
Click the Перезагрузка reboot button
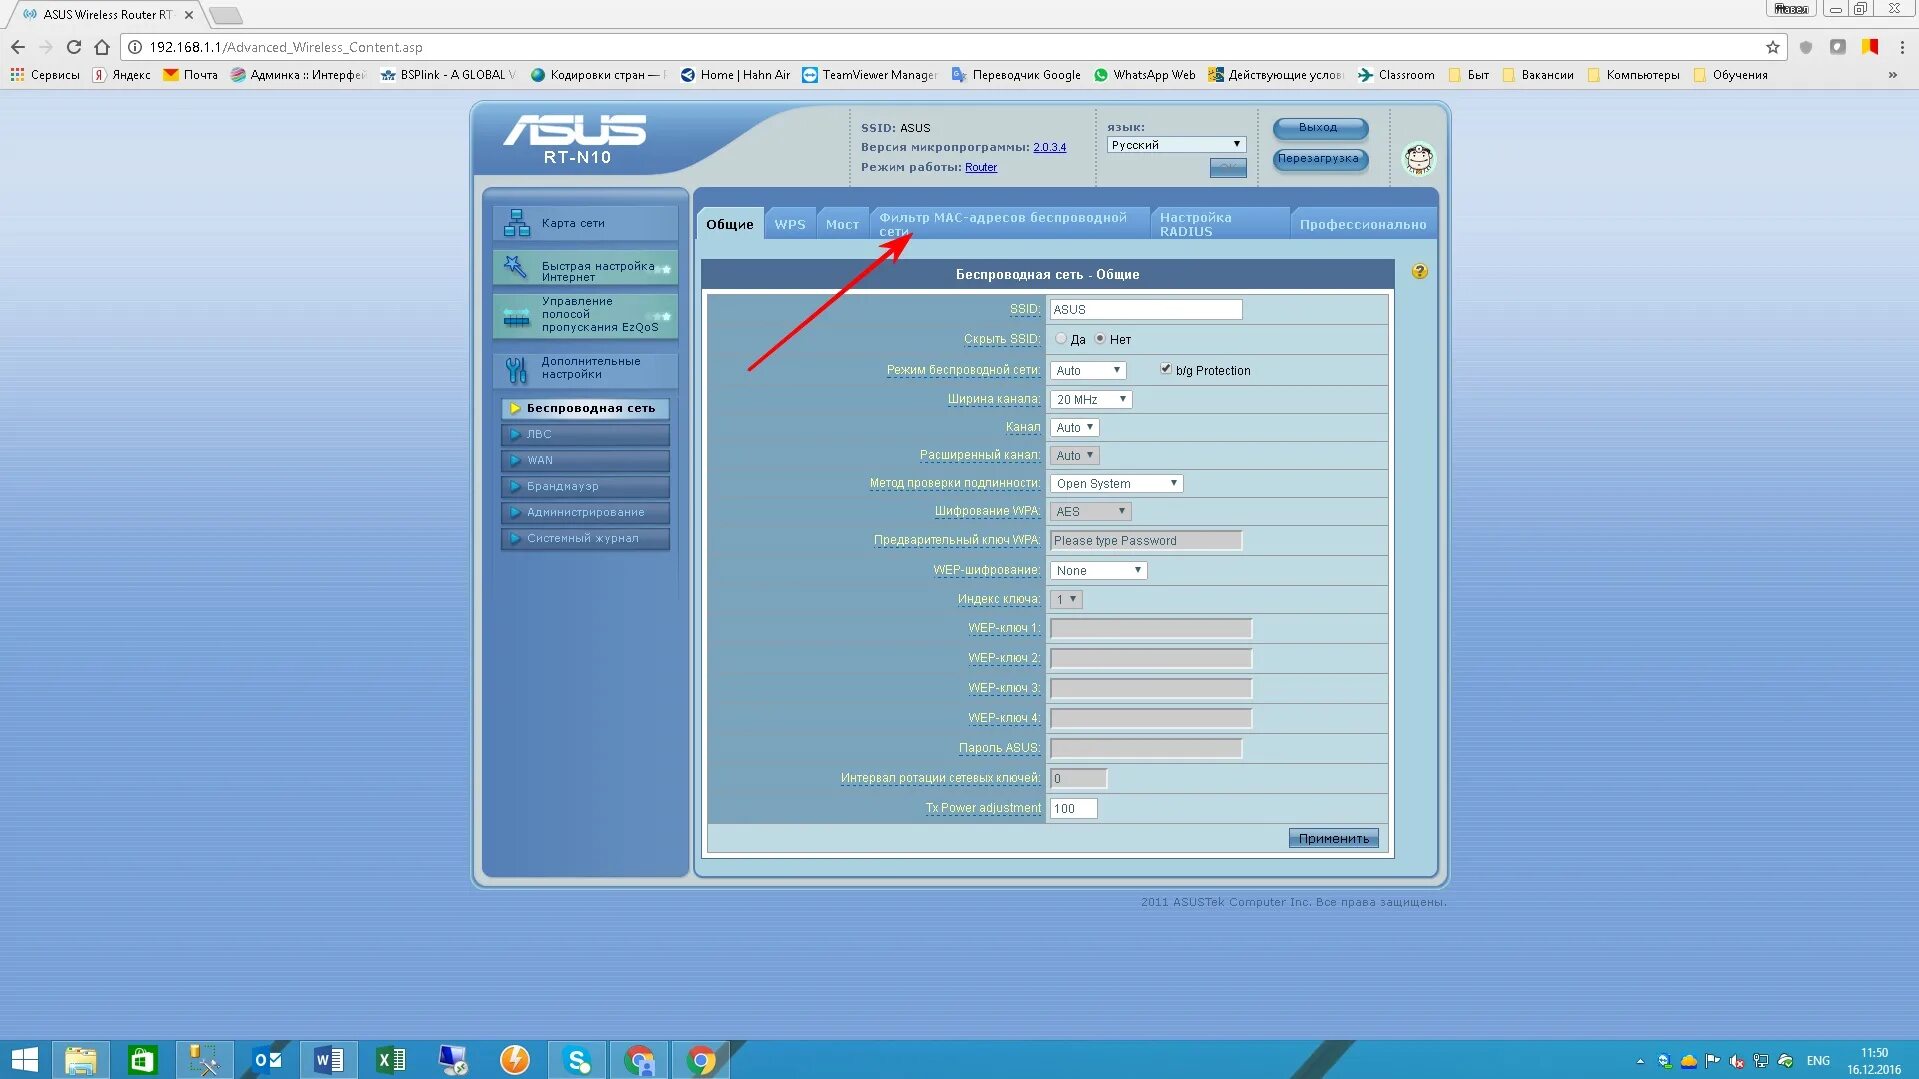[x=1320, y=159]
